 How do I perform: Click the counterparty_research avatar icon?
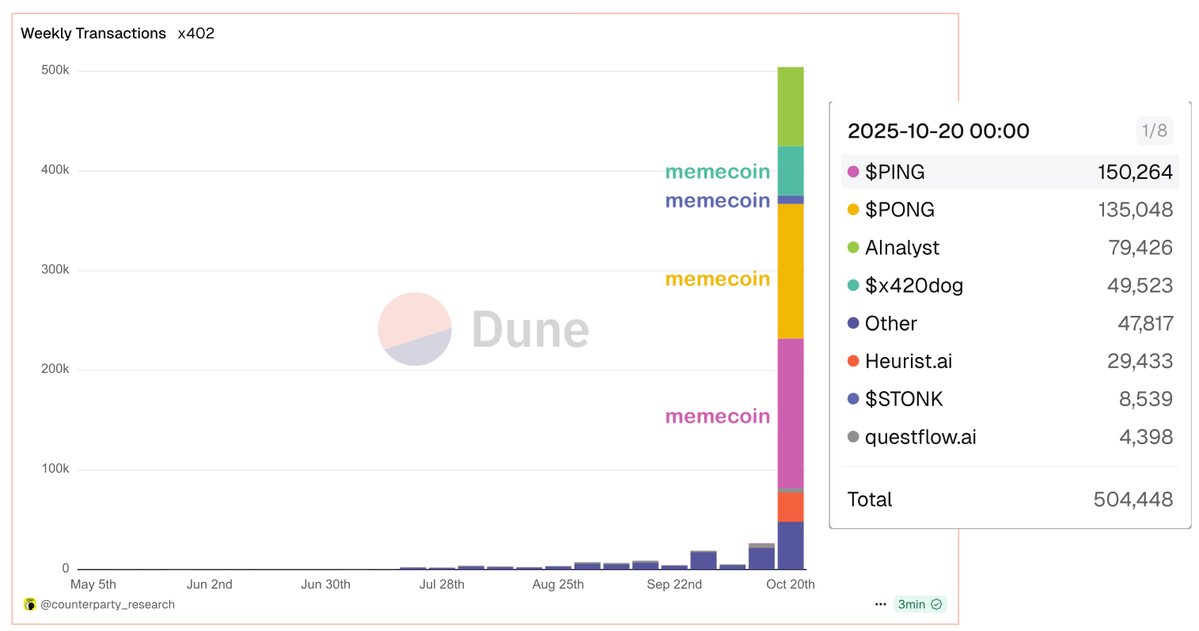(x=30, y=605)
